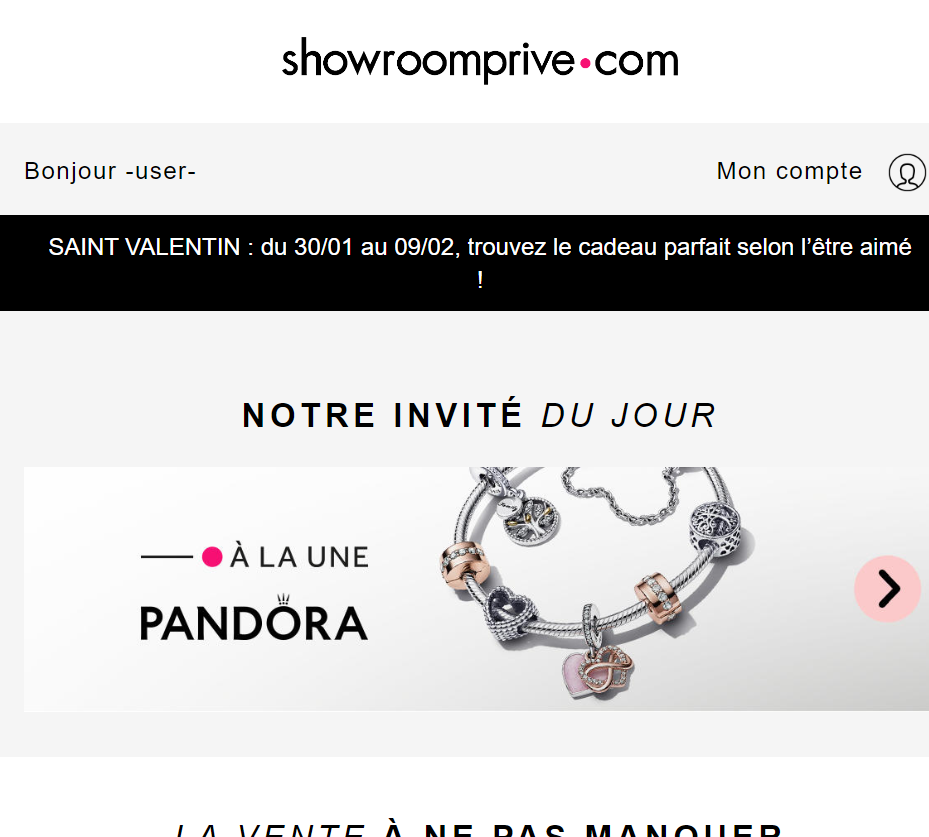This screenshot has width=929, height=837.
Task: Click the silver safety chain on the bracelet
Action: 619,496
